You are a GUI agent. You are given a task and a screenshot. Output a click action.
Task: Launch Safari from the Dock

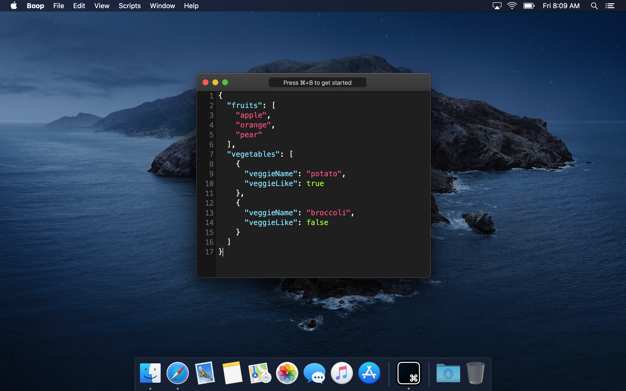178,373
